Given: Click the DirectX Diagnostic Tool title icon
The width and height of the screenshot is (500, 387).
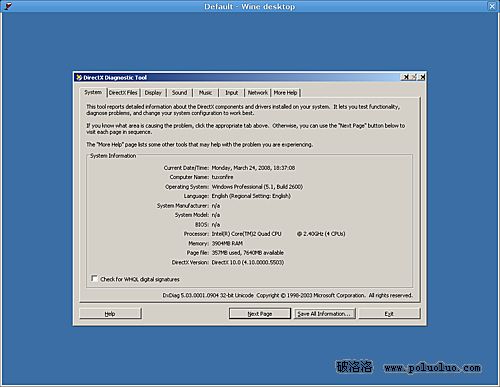Looking at the screenshot, I should tap(79, 77).
